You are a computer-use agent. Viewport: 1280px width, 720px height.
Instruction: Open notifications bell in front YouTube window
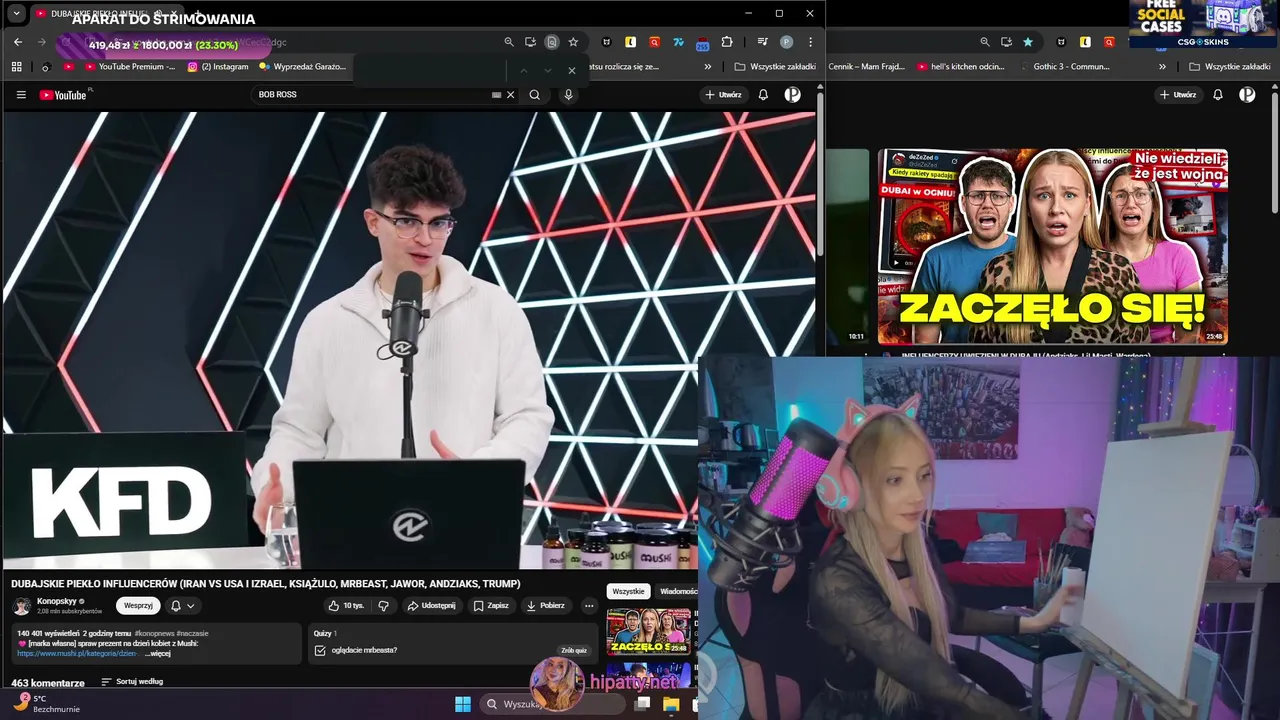763,95
